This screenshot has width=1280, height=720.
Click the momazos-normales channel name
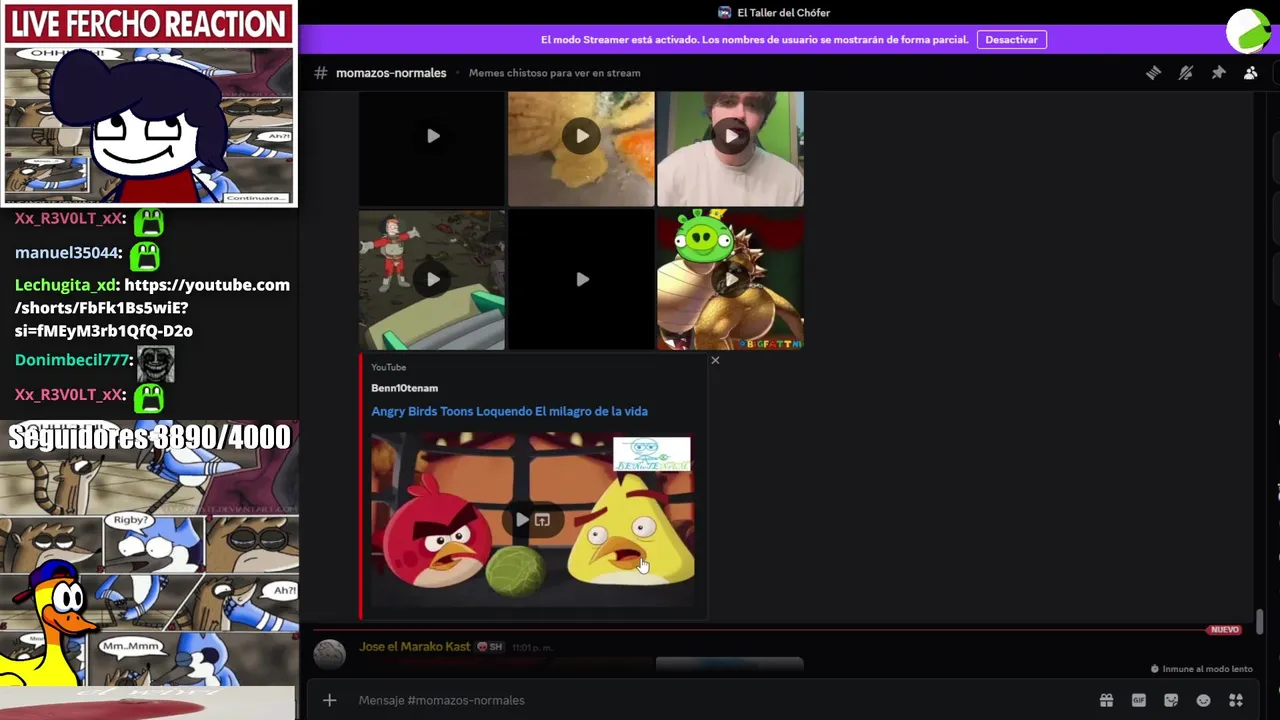(x=391, y=73)
